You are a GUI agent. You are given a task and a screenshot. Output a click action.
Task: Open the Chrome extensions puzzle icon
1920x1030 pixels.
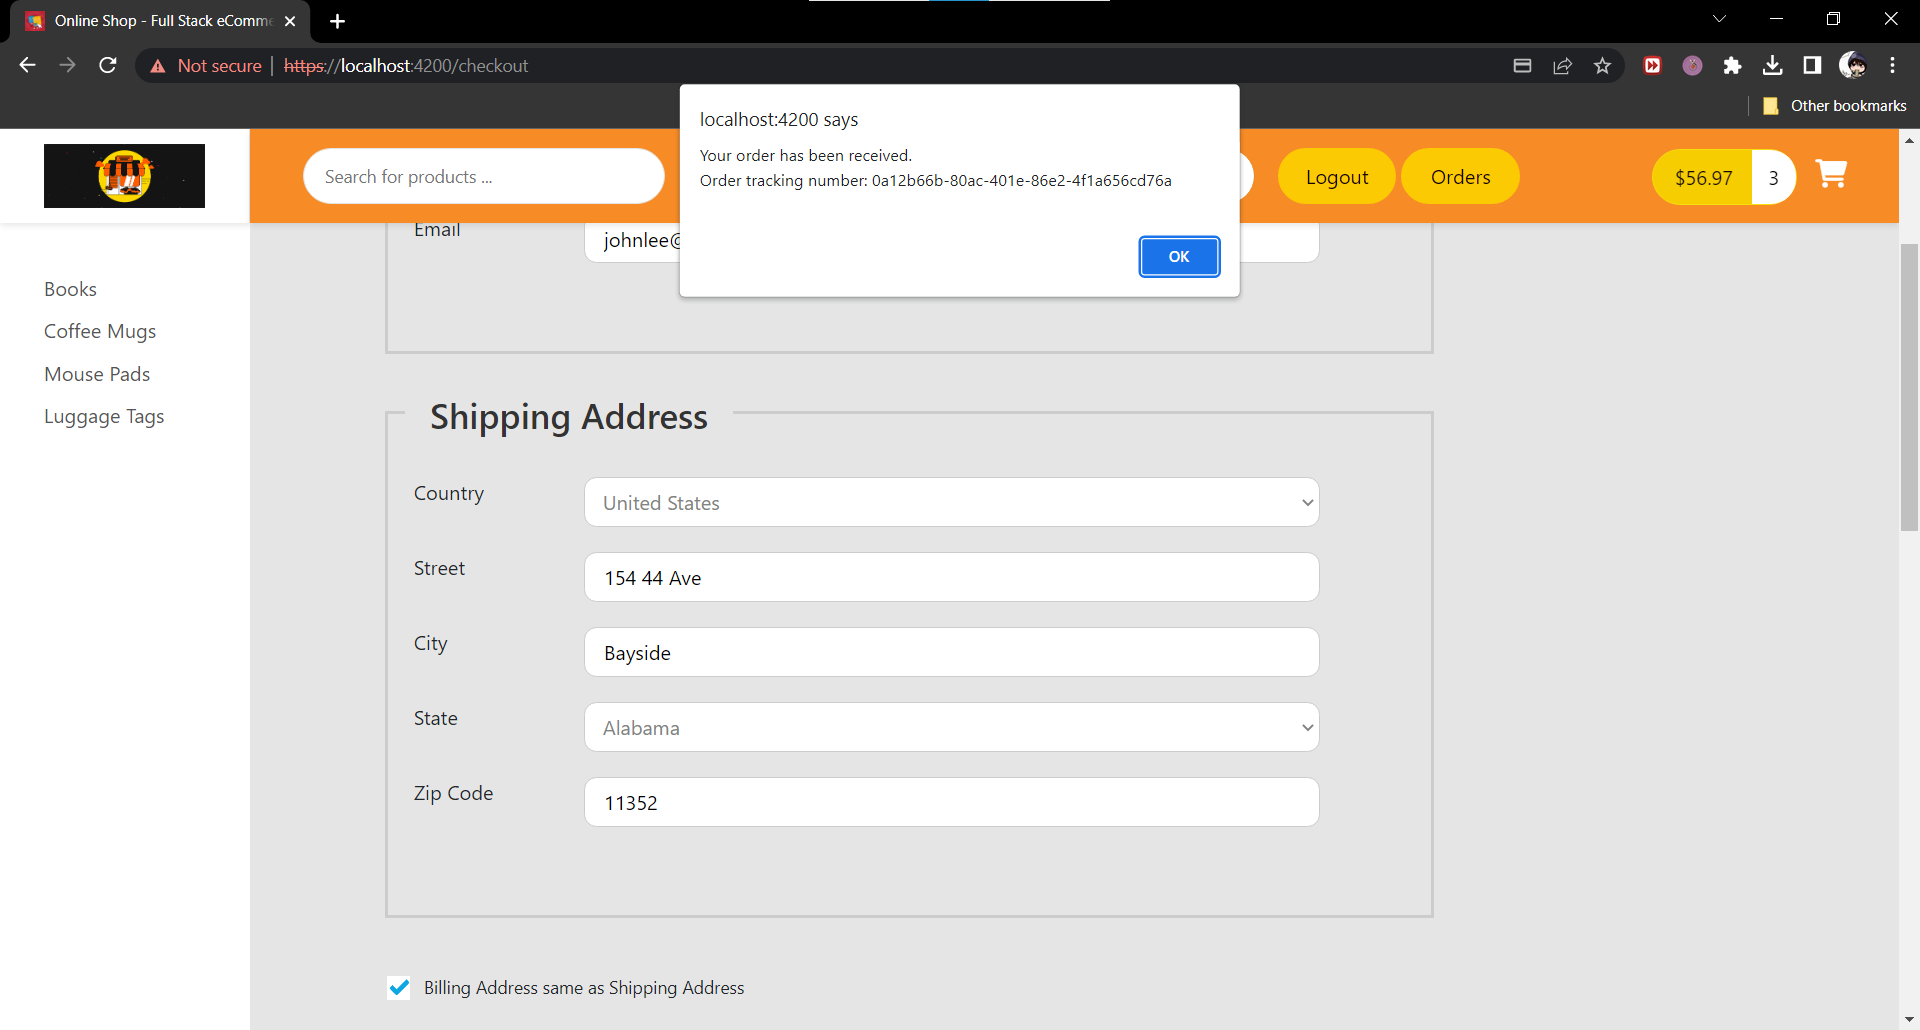coord(1733,65)
